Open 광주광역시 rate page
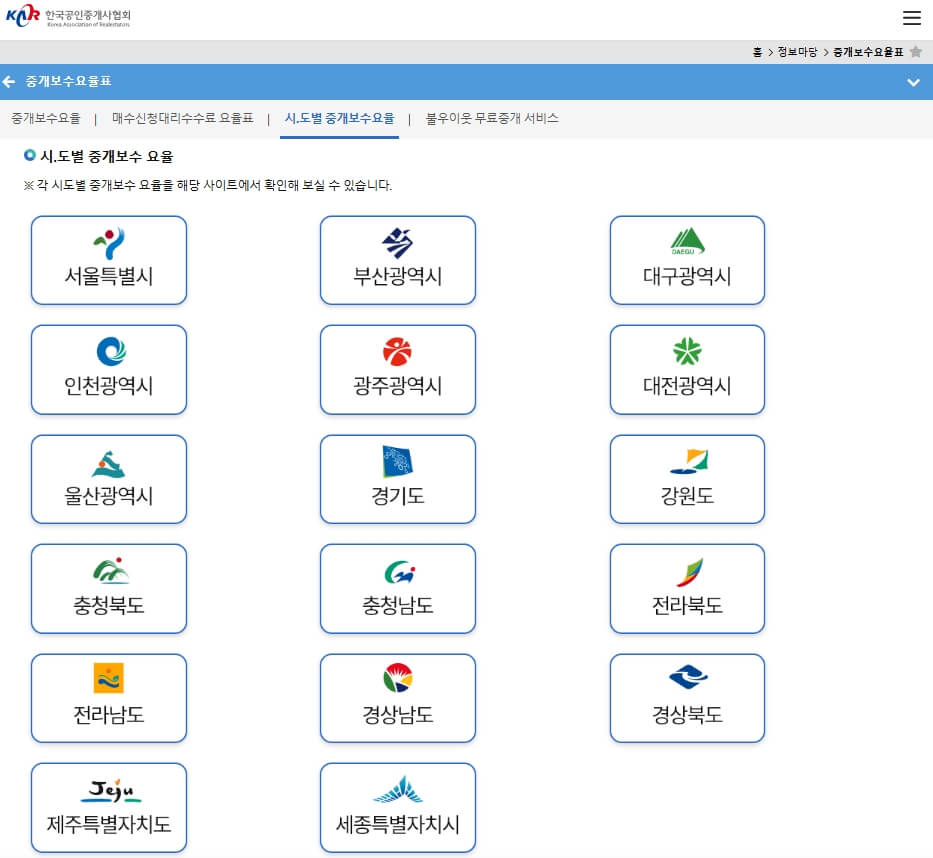 397,369
